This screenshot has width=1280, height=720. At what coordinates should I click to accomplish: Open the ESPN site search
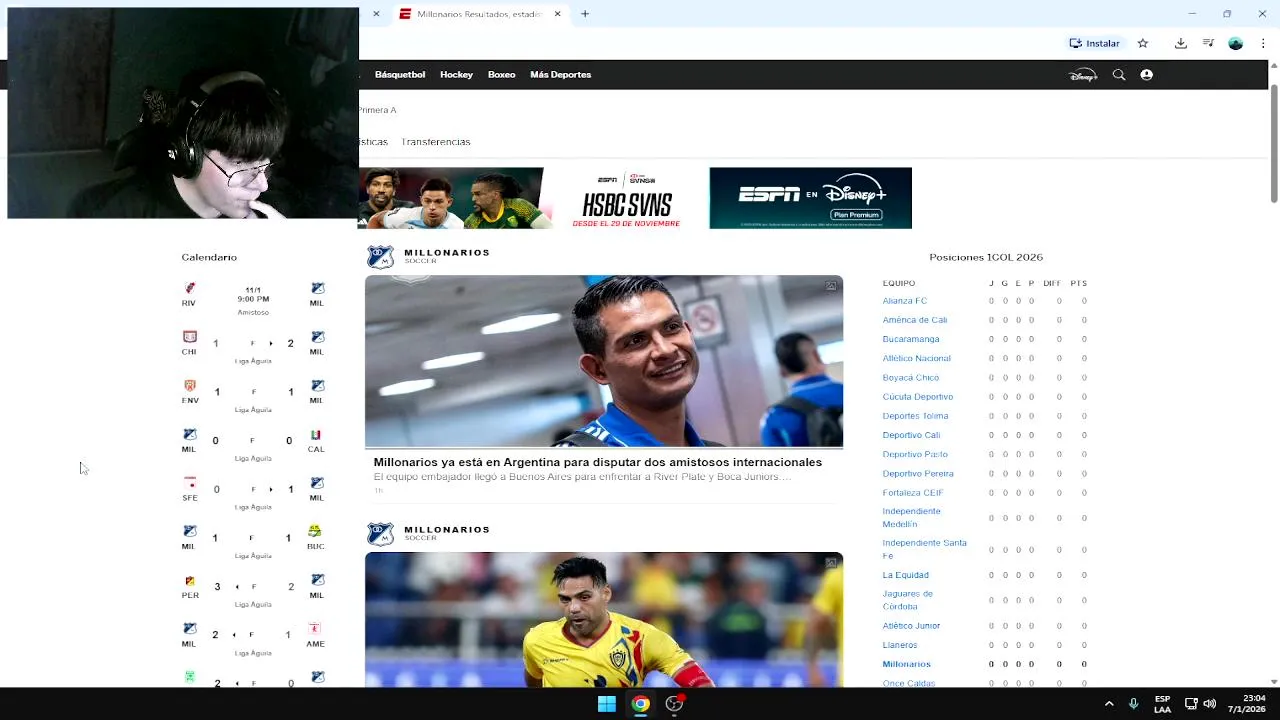coord(1119,75)
